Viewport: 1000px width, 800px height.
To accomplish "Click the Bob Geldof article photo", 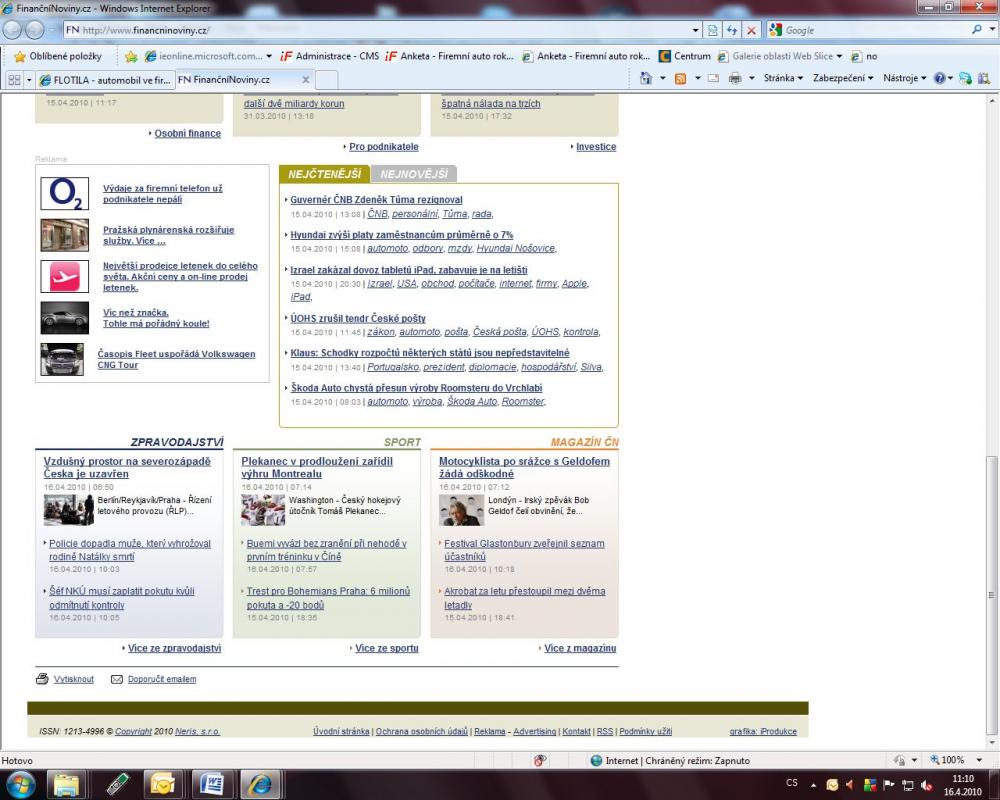I will (x=461, y=510).
